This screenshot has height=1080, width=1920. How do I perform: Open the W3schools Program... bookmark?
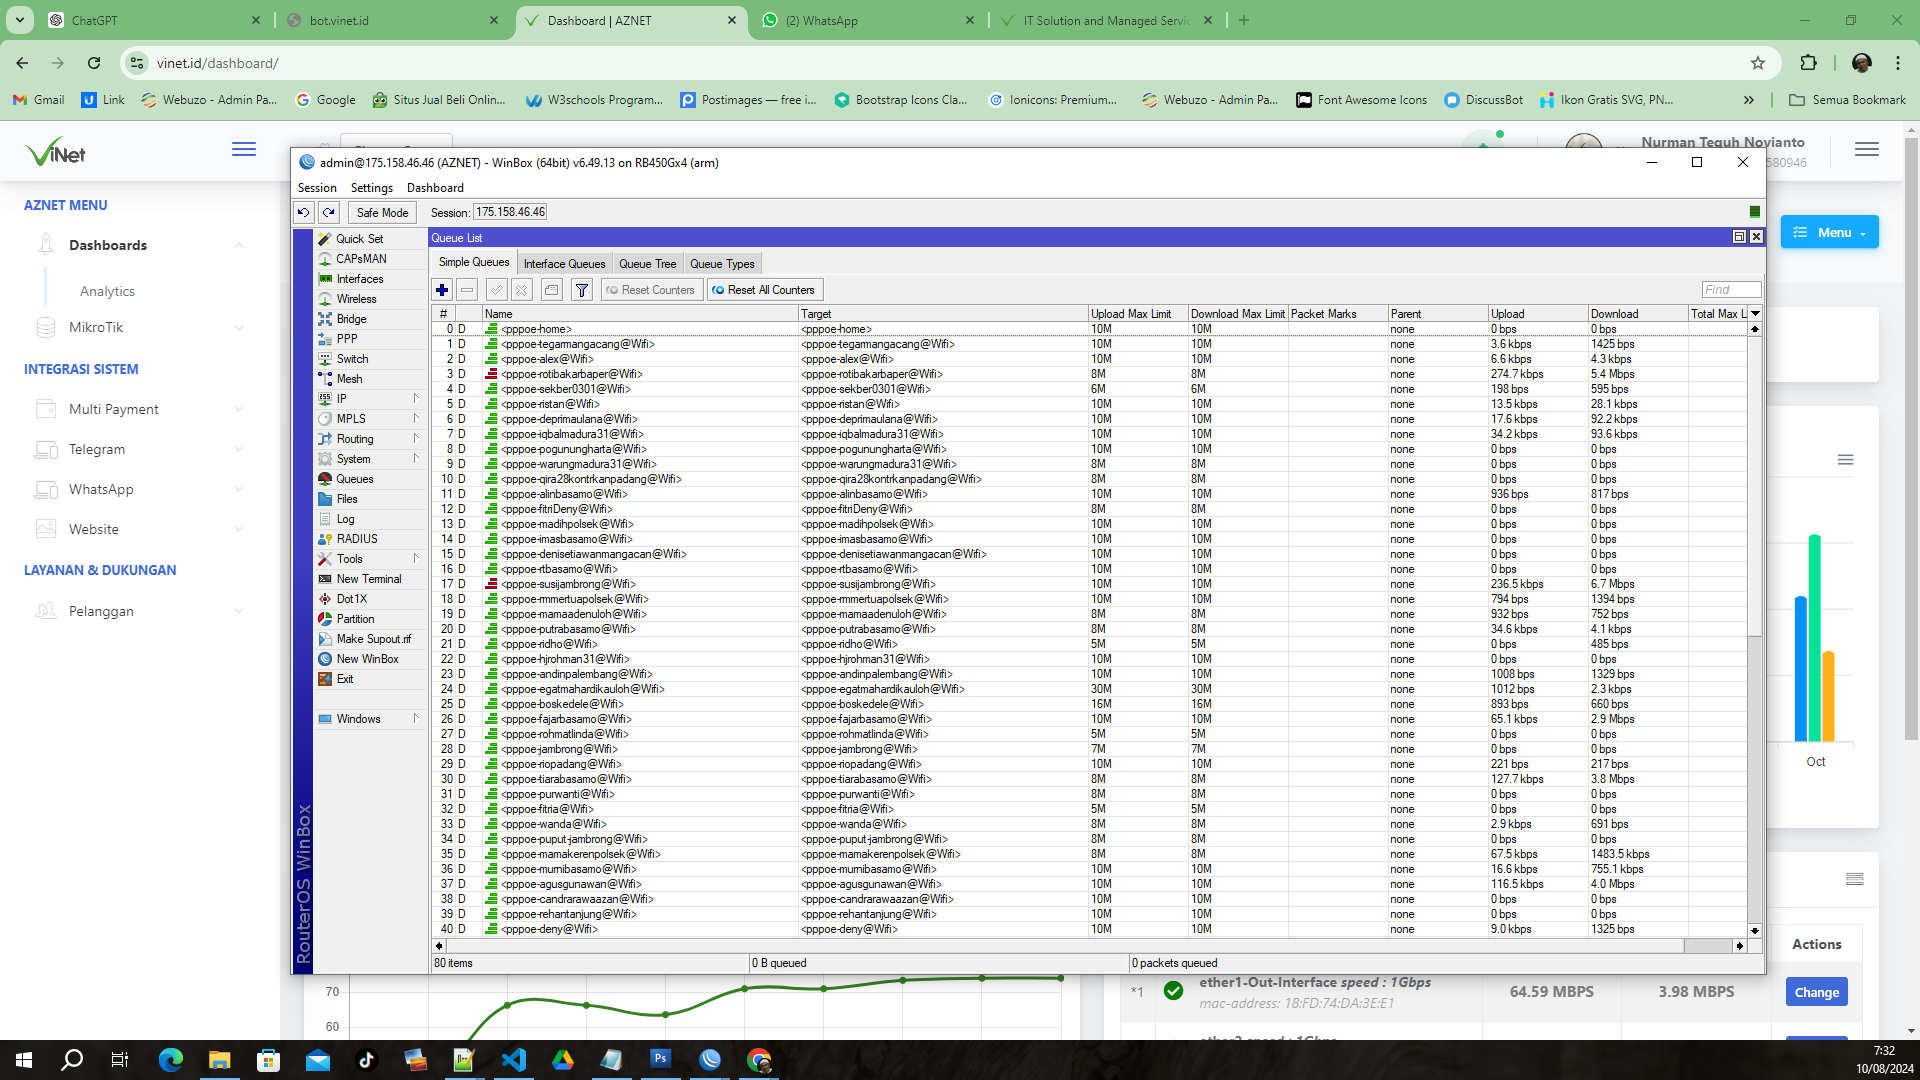click(593, 100)
